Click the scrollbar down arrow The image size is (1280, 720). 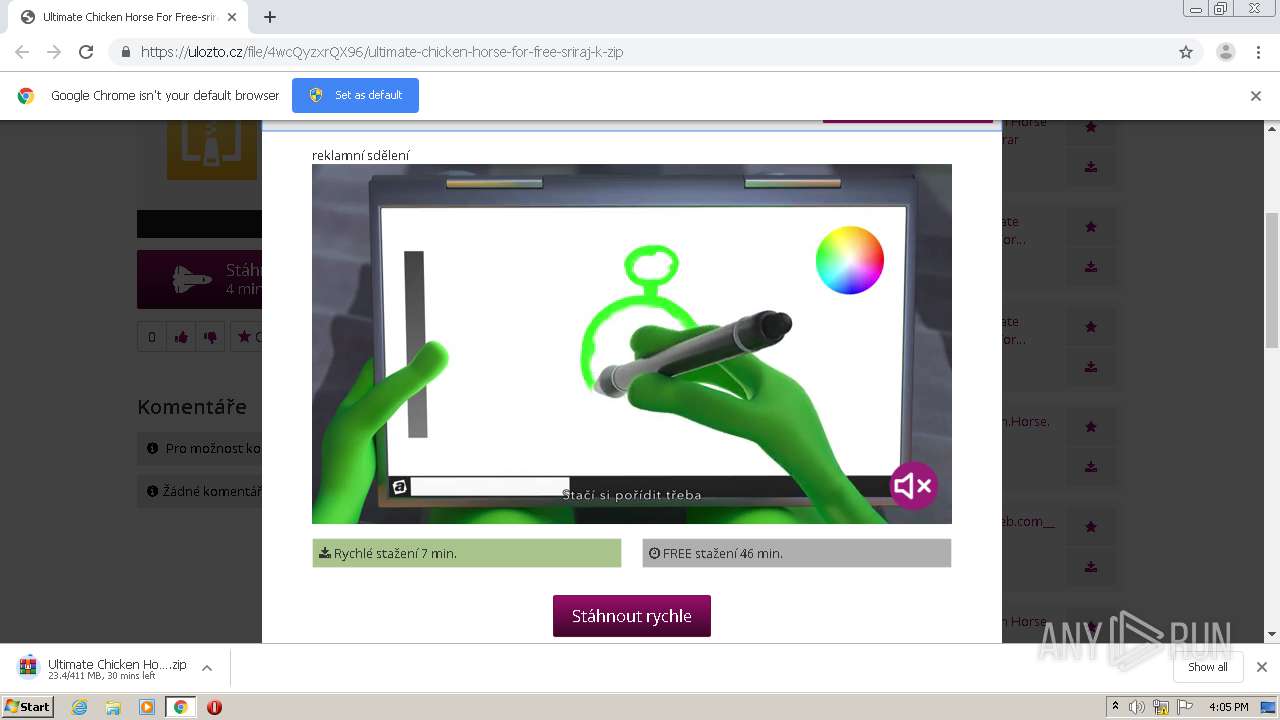(x=1272, y=635)
